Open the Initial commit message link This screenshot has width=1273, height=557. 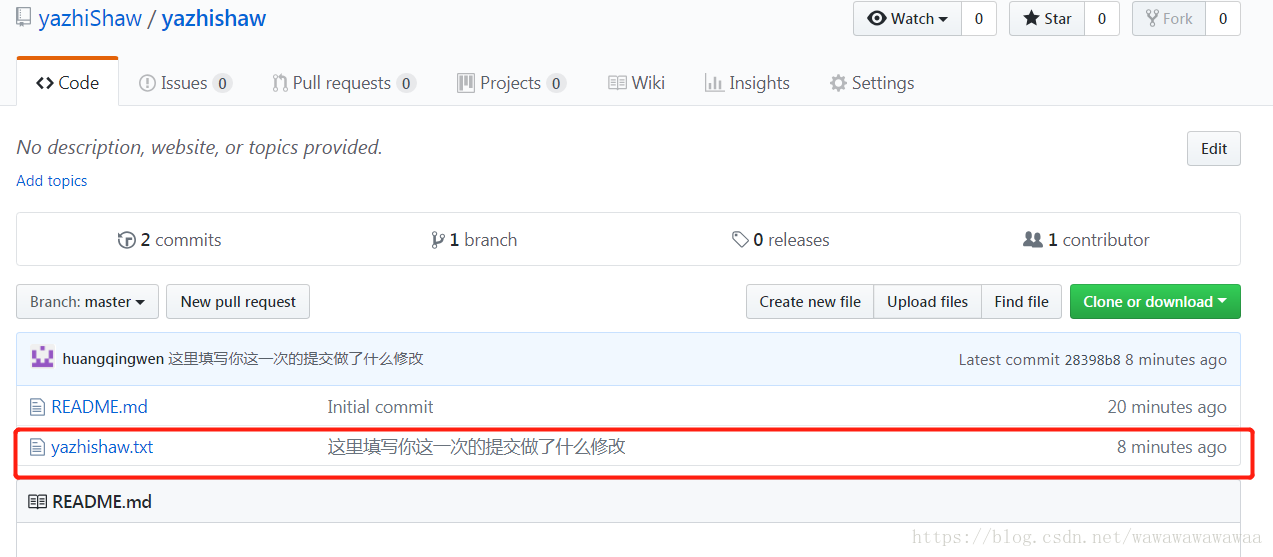point(380,407)
